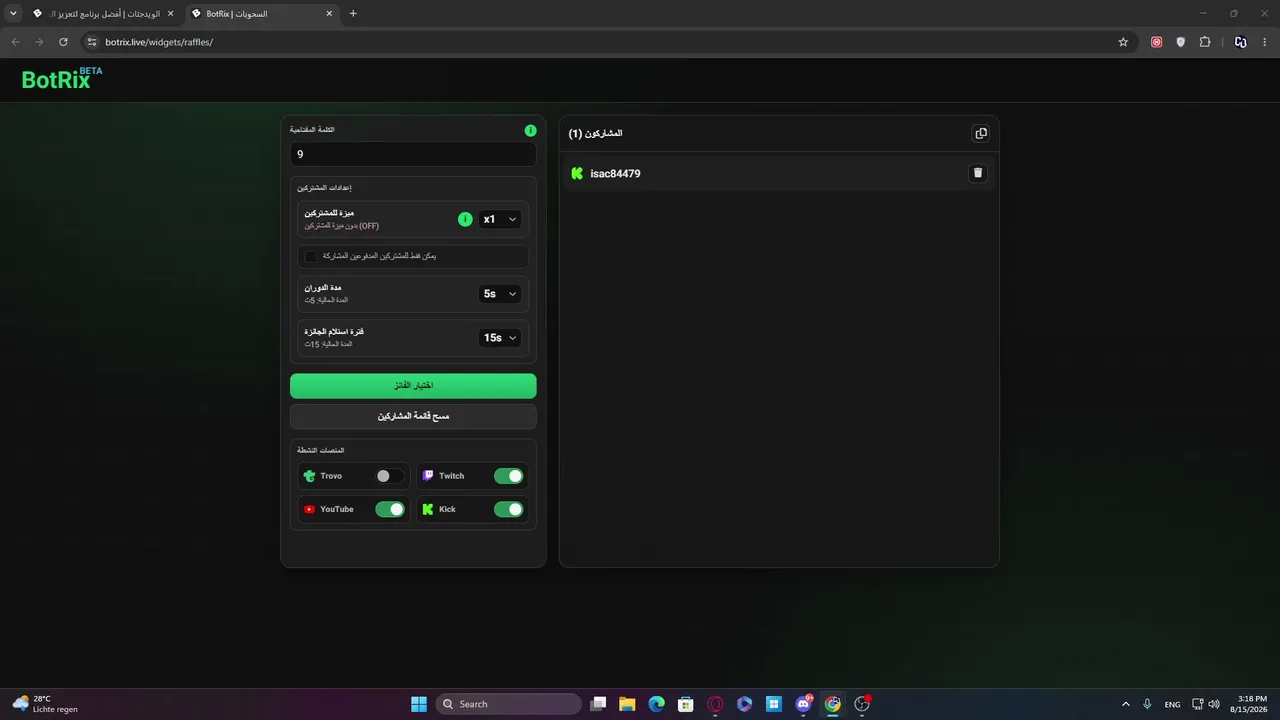Switch to the first browser tab
The height and width of the screenshot is (720, 1280).
pos(103,14)
